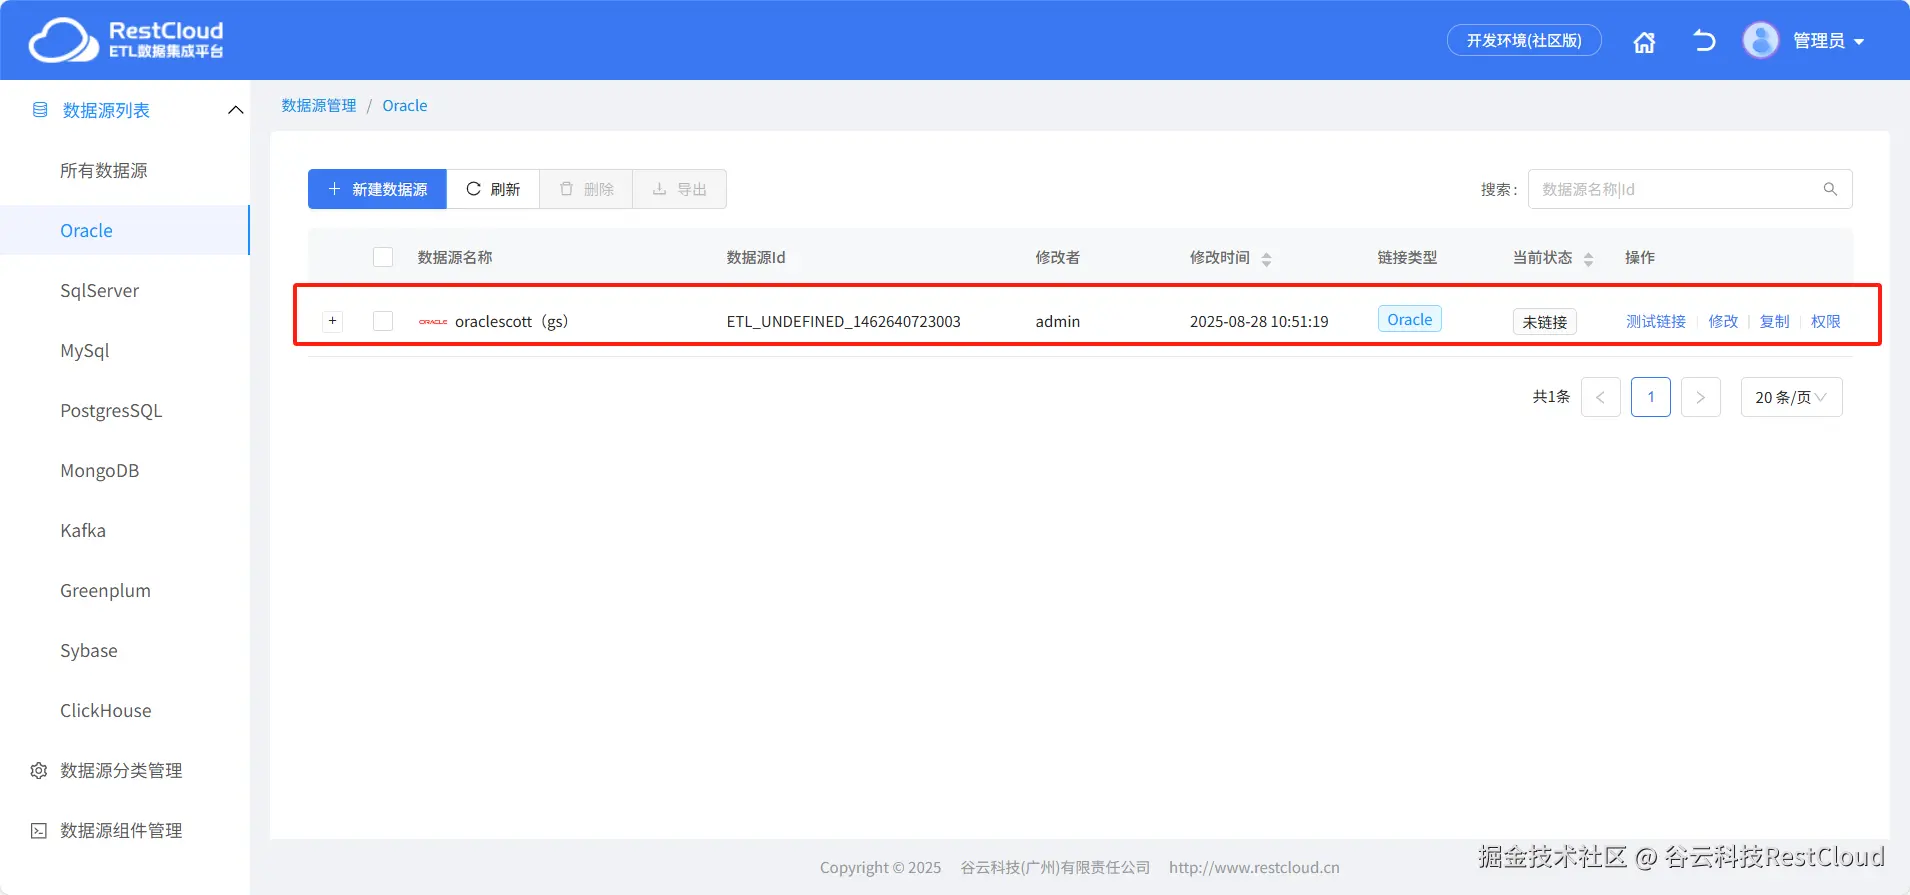Collapse the 数据源列表 sidebar section
Viewport: 1910px width, 895px height.
(x=235, y=110)
